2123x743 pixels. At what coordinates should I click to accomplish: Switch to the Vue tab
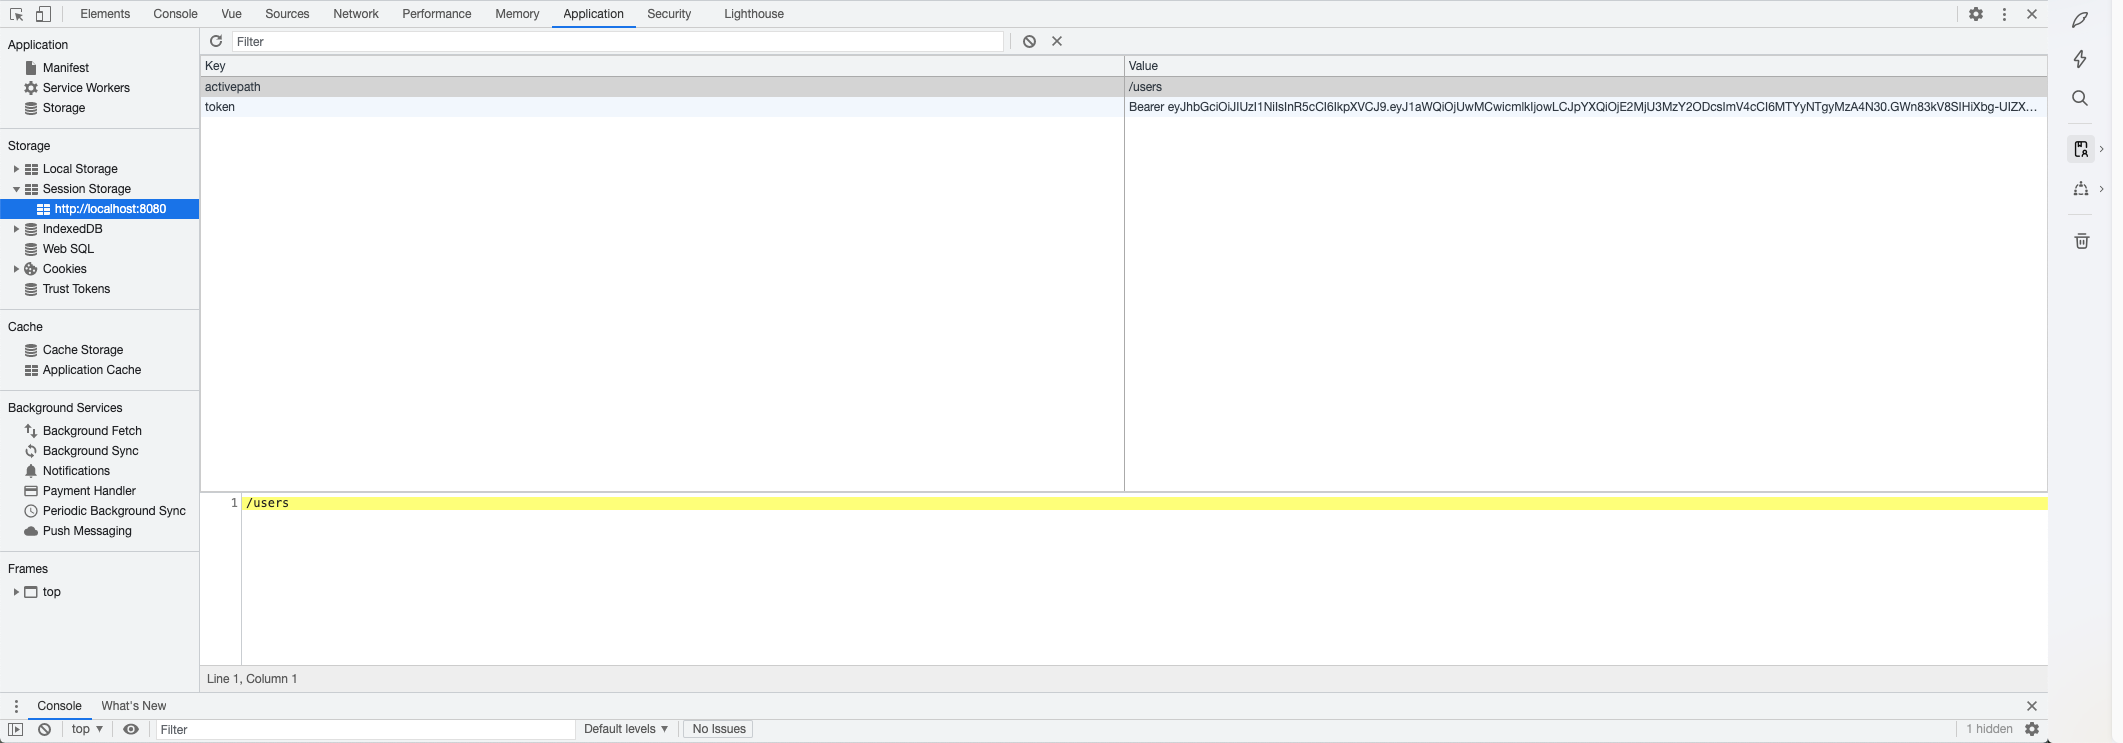pyautogui.click(x=231, y=14)
